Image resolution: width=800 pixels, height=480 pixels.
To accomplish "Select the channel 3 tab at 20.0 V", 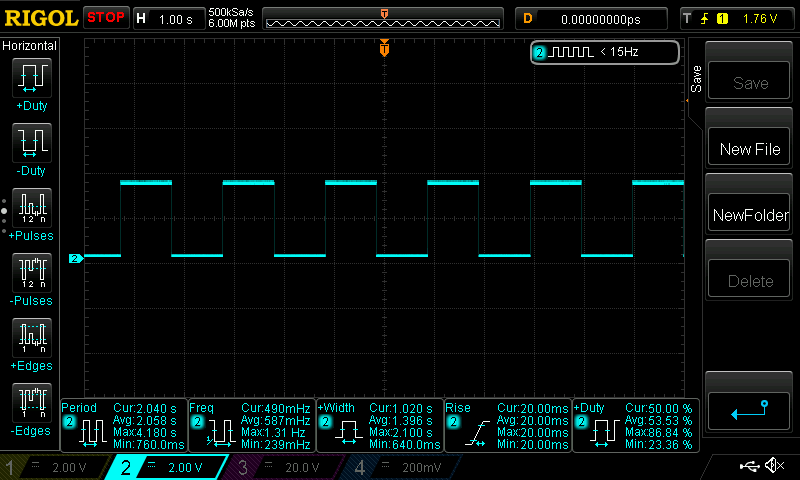I will pos(286,467).
